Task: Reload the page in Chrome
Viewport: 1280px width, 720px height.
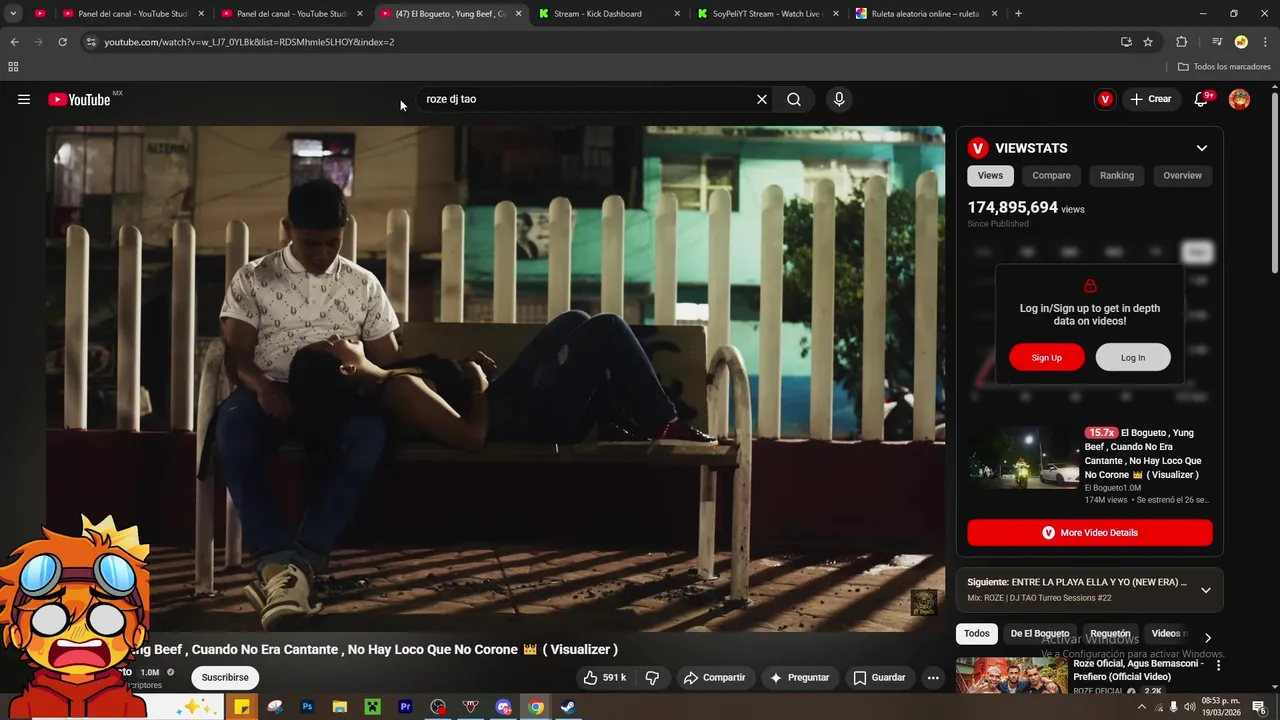Action: [62, 42]
